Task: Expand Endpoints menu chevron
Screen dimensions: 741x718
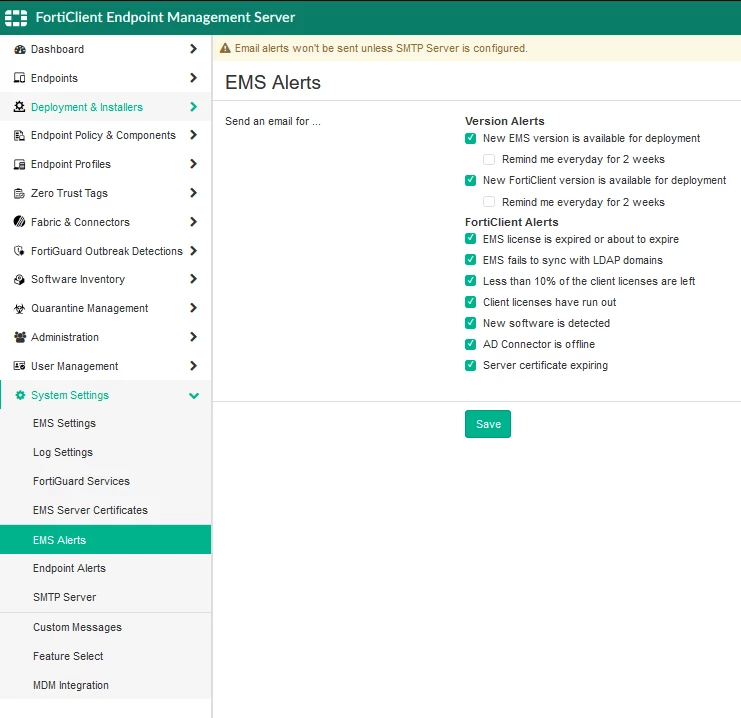Action: (193, 78)
